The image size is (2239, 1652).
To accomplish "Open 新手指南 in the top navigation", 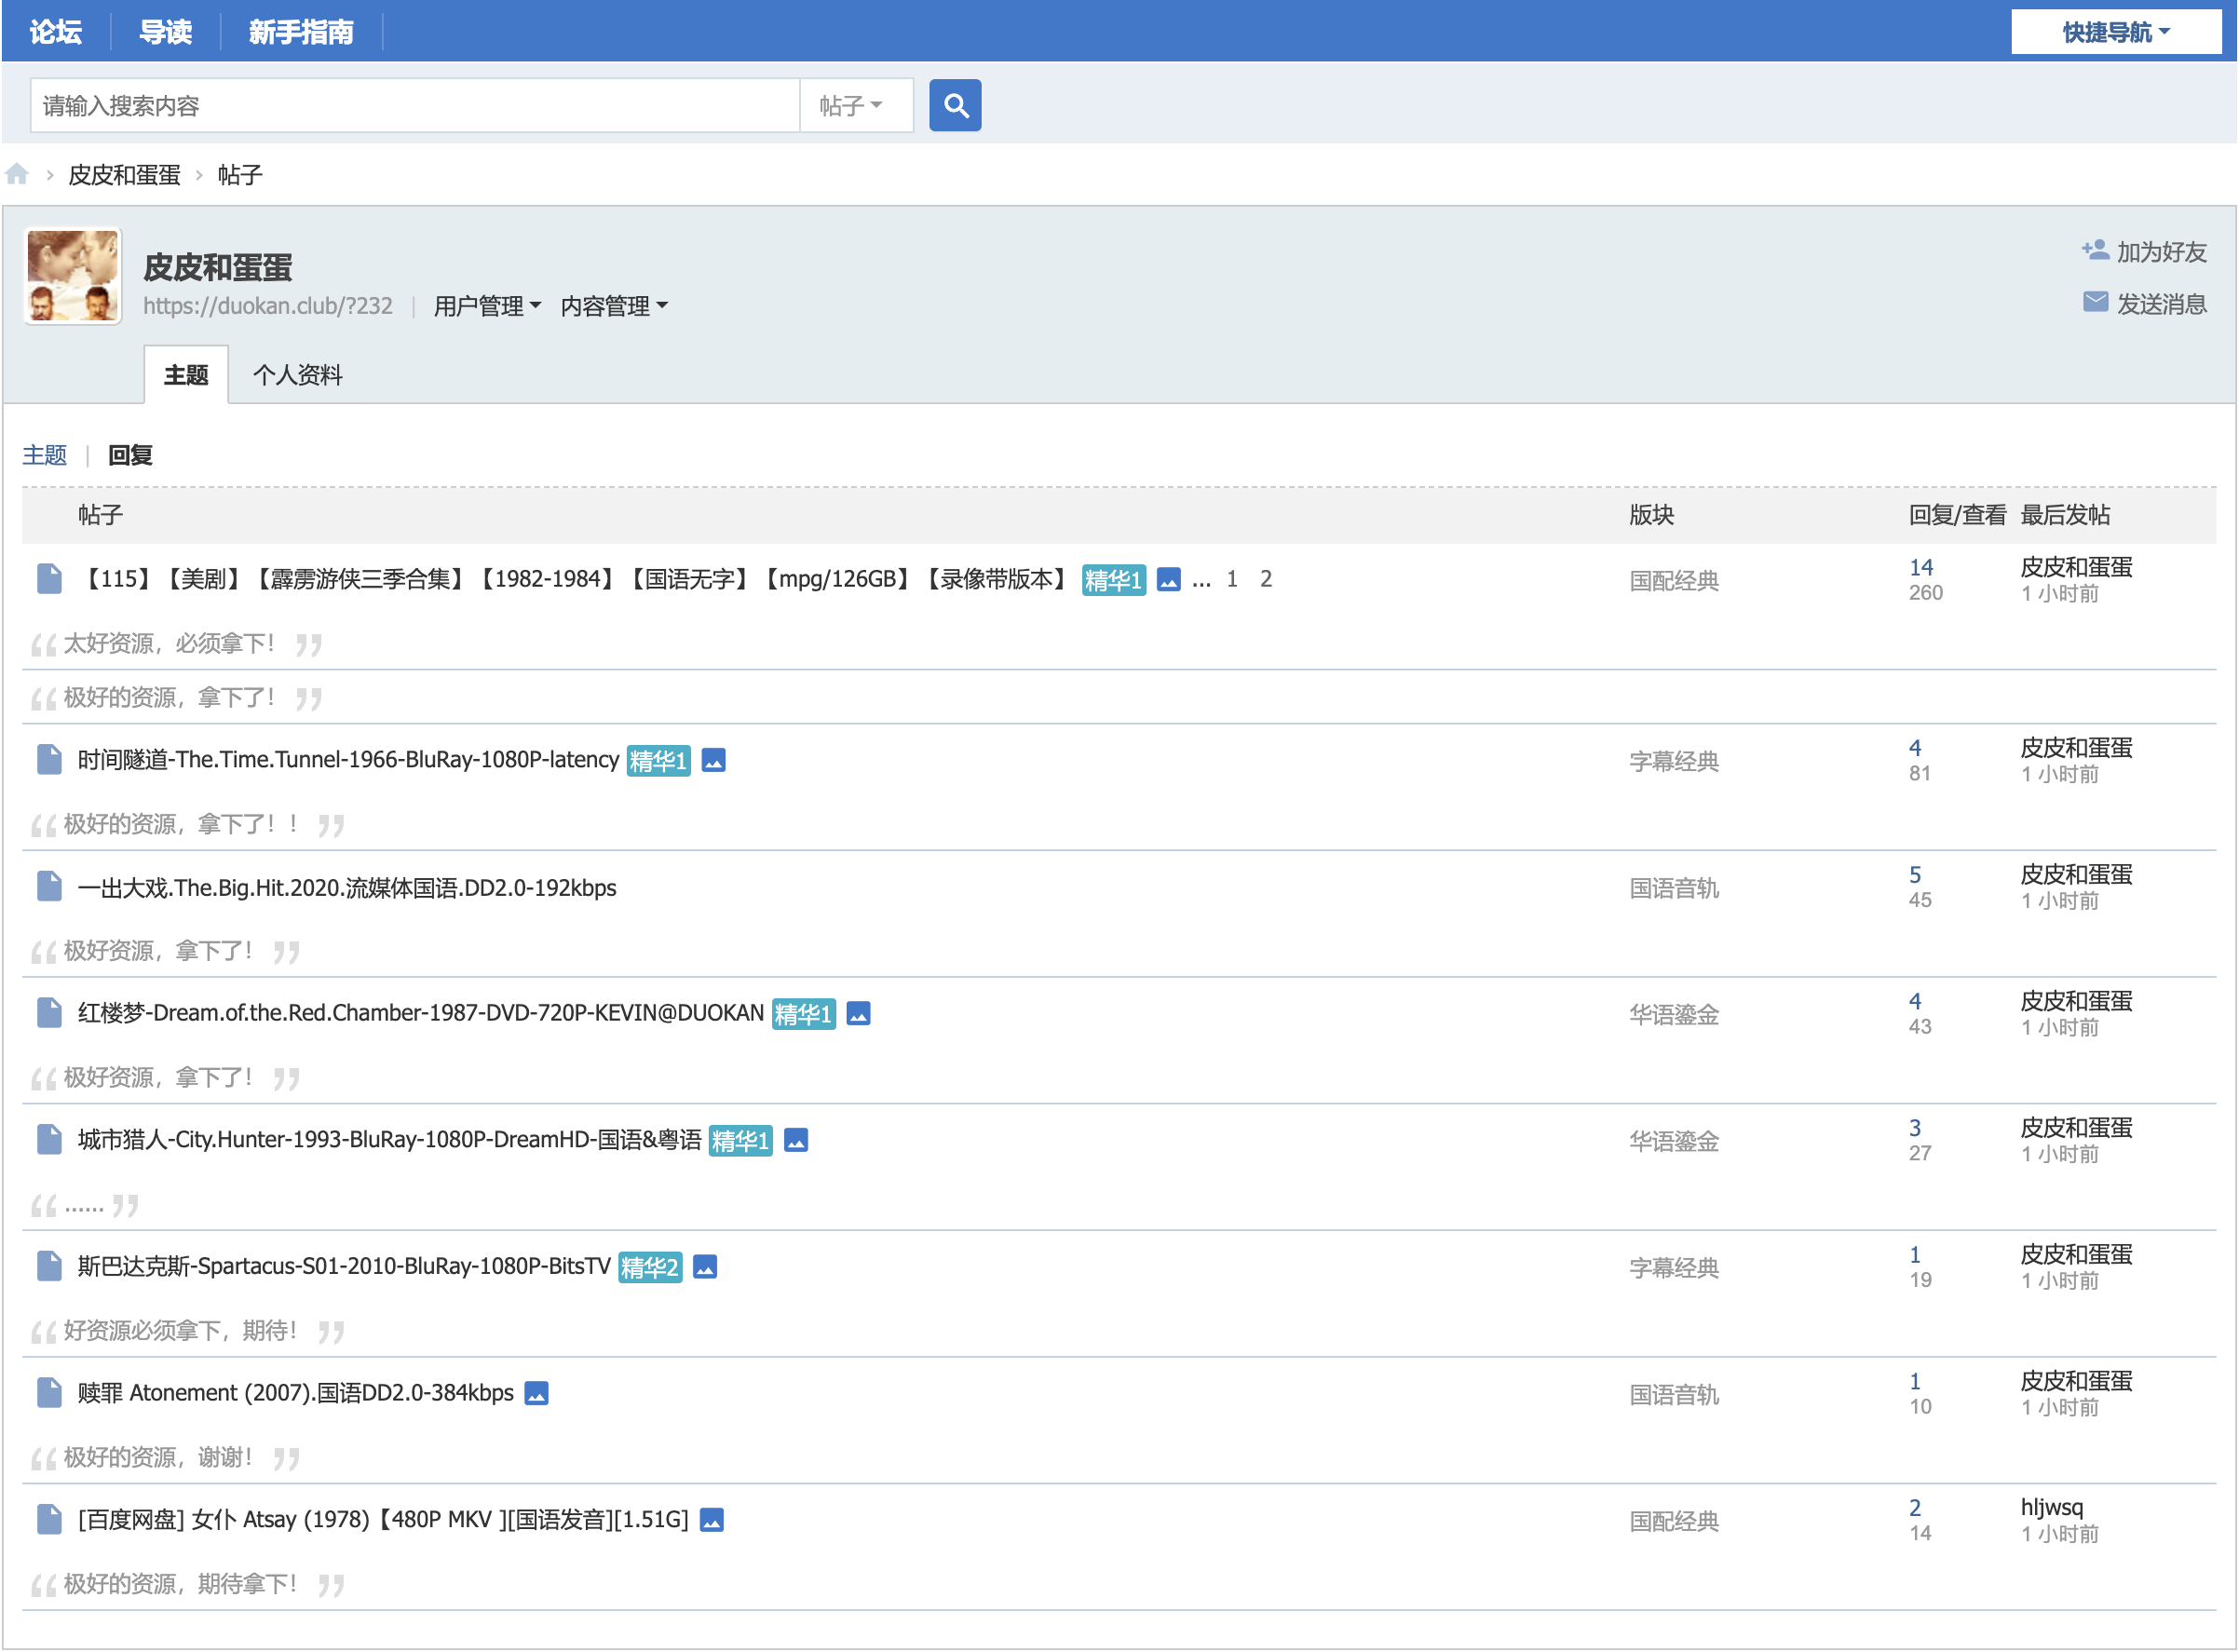I will click(300, 32).
